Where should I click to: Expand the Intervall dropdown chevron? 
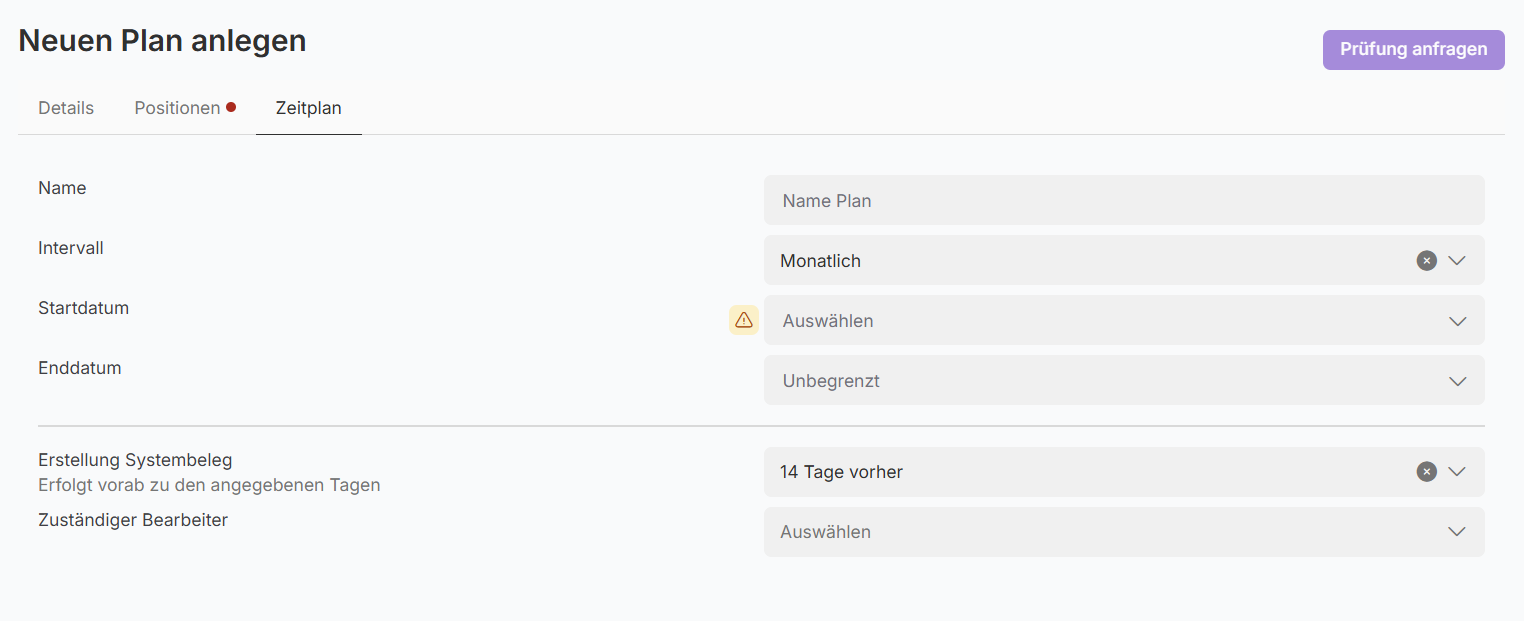coord(1457,260)
